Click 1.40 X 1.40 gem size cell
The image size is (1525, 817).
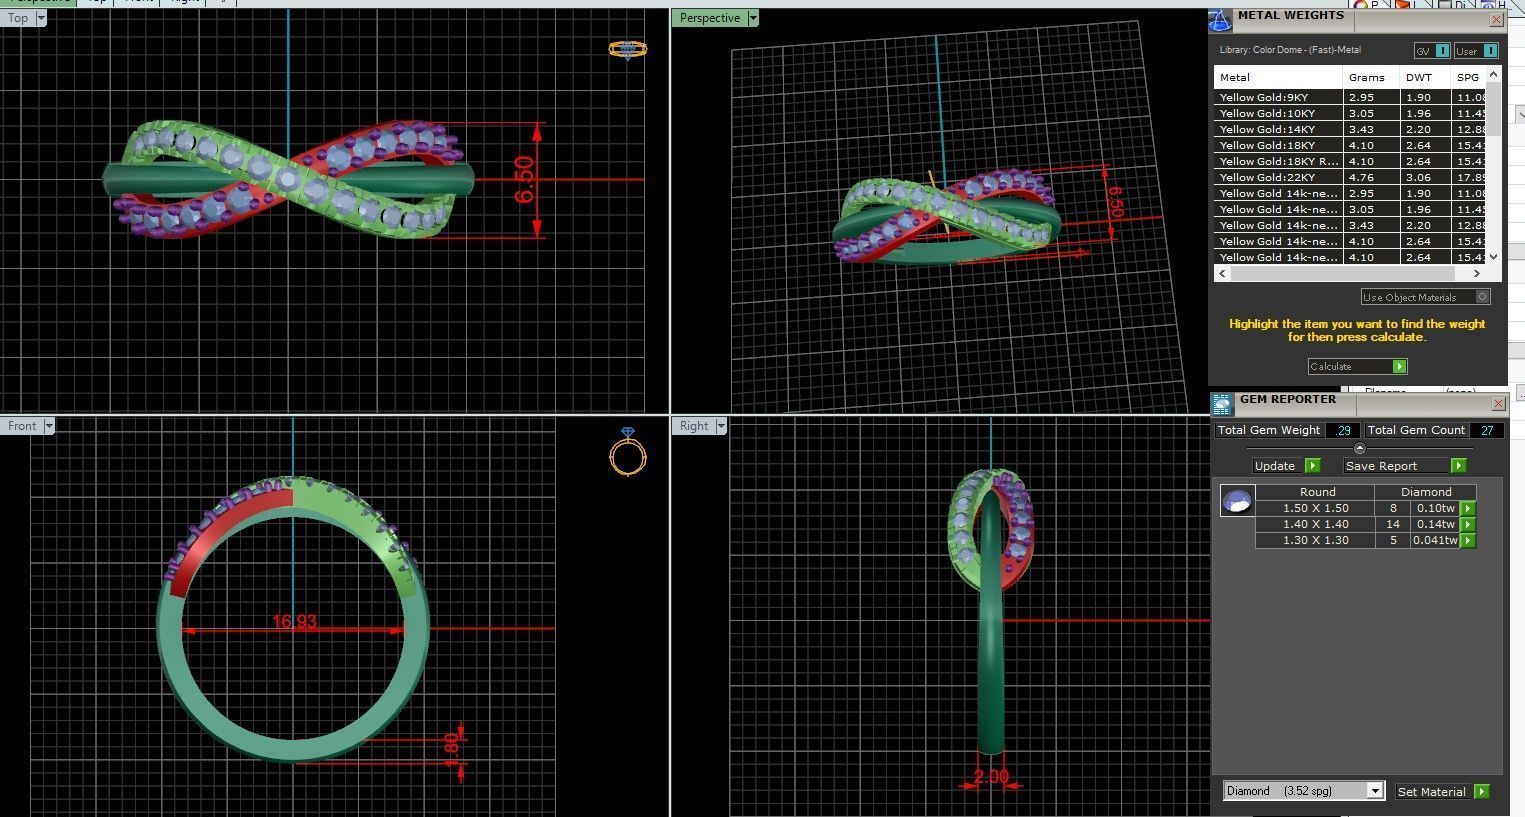tap(1315, 524)
